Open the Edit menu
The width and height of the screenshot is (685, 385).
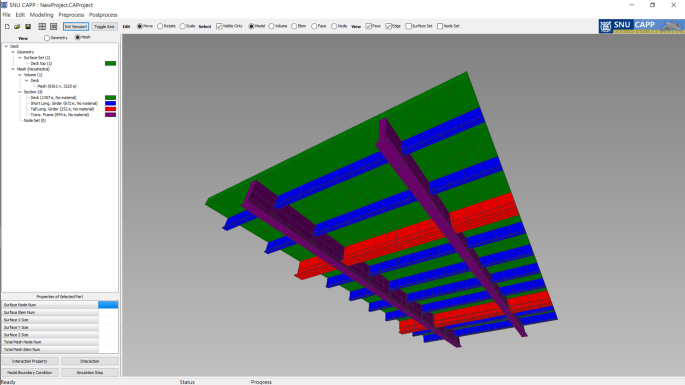20,15
